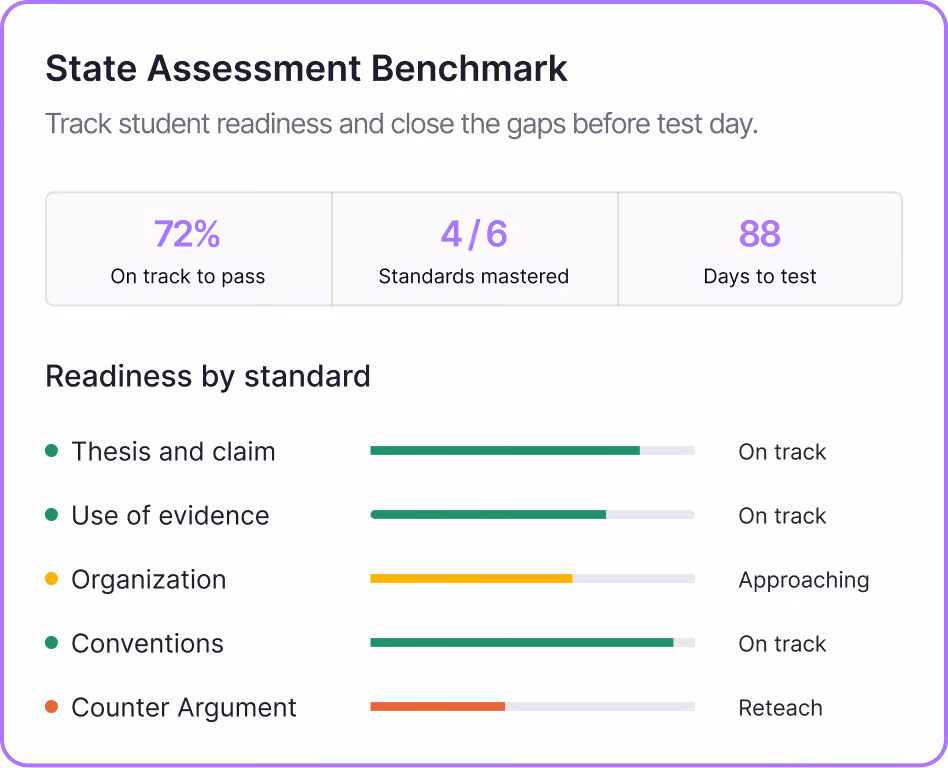Screen dimensions: 948x768
Task: Click the green dot beside Use of evidence
Action: click(51, 515)
